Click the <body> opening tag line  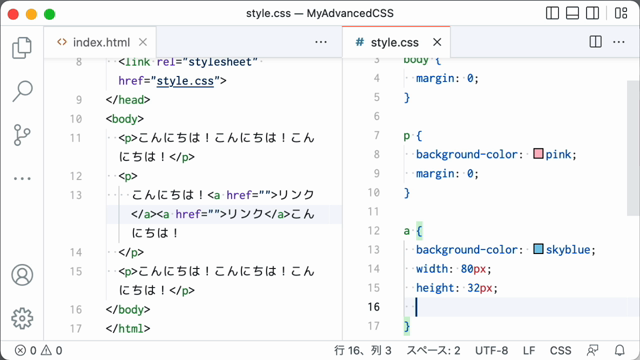tap(124, 119)
